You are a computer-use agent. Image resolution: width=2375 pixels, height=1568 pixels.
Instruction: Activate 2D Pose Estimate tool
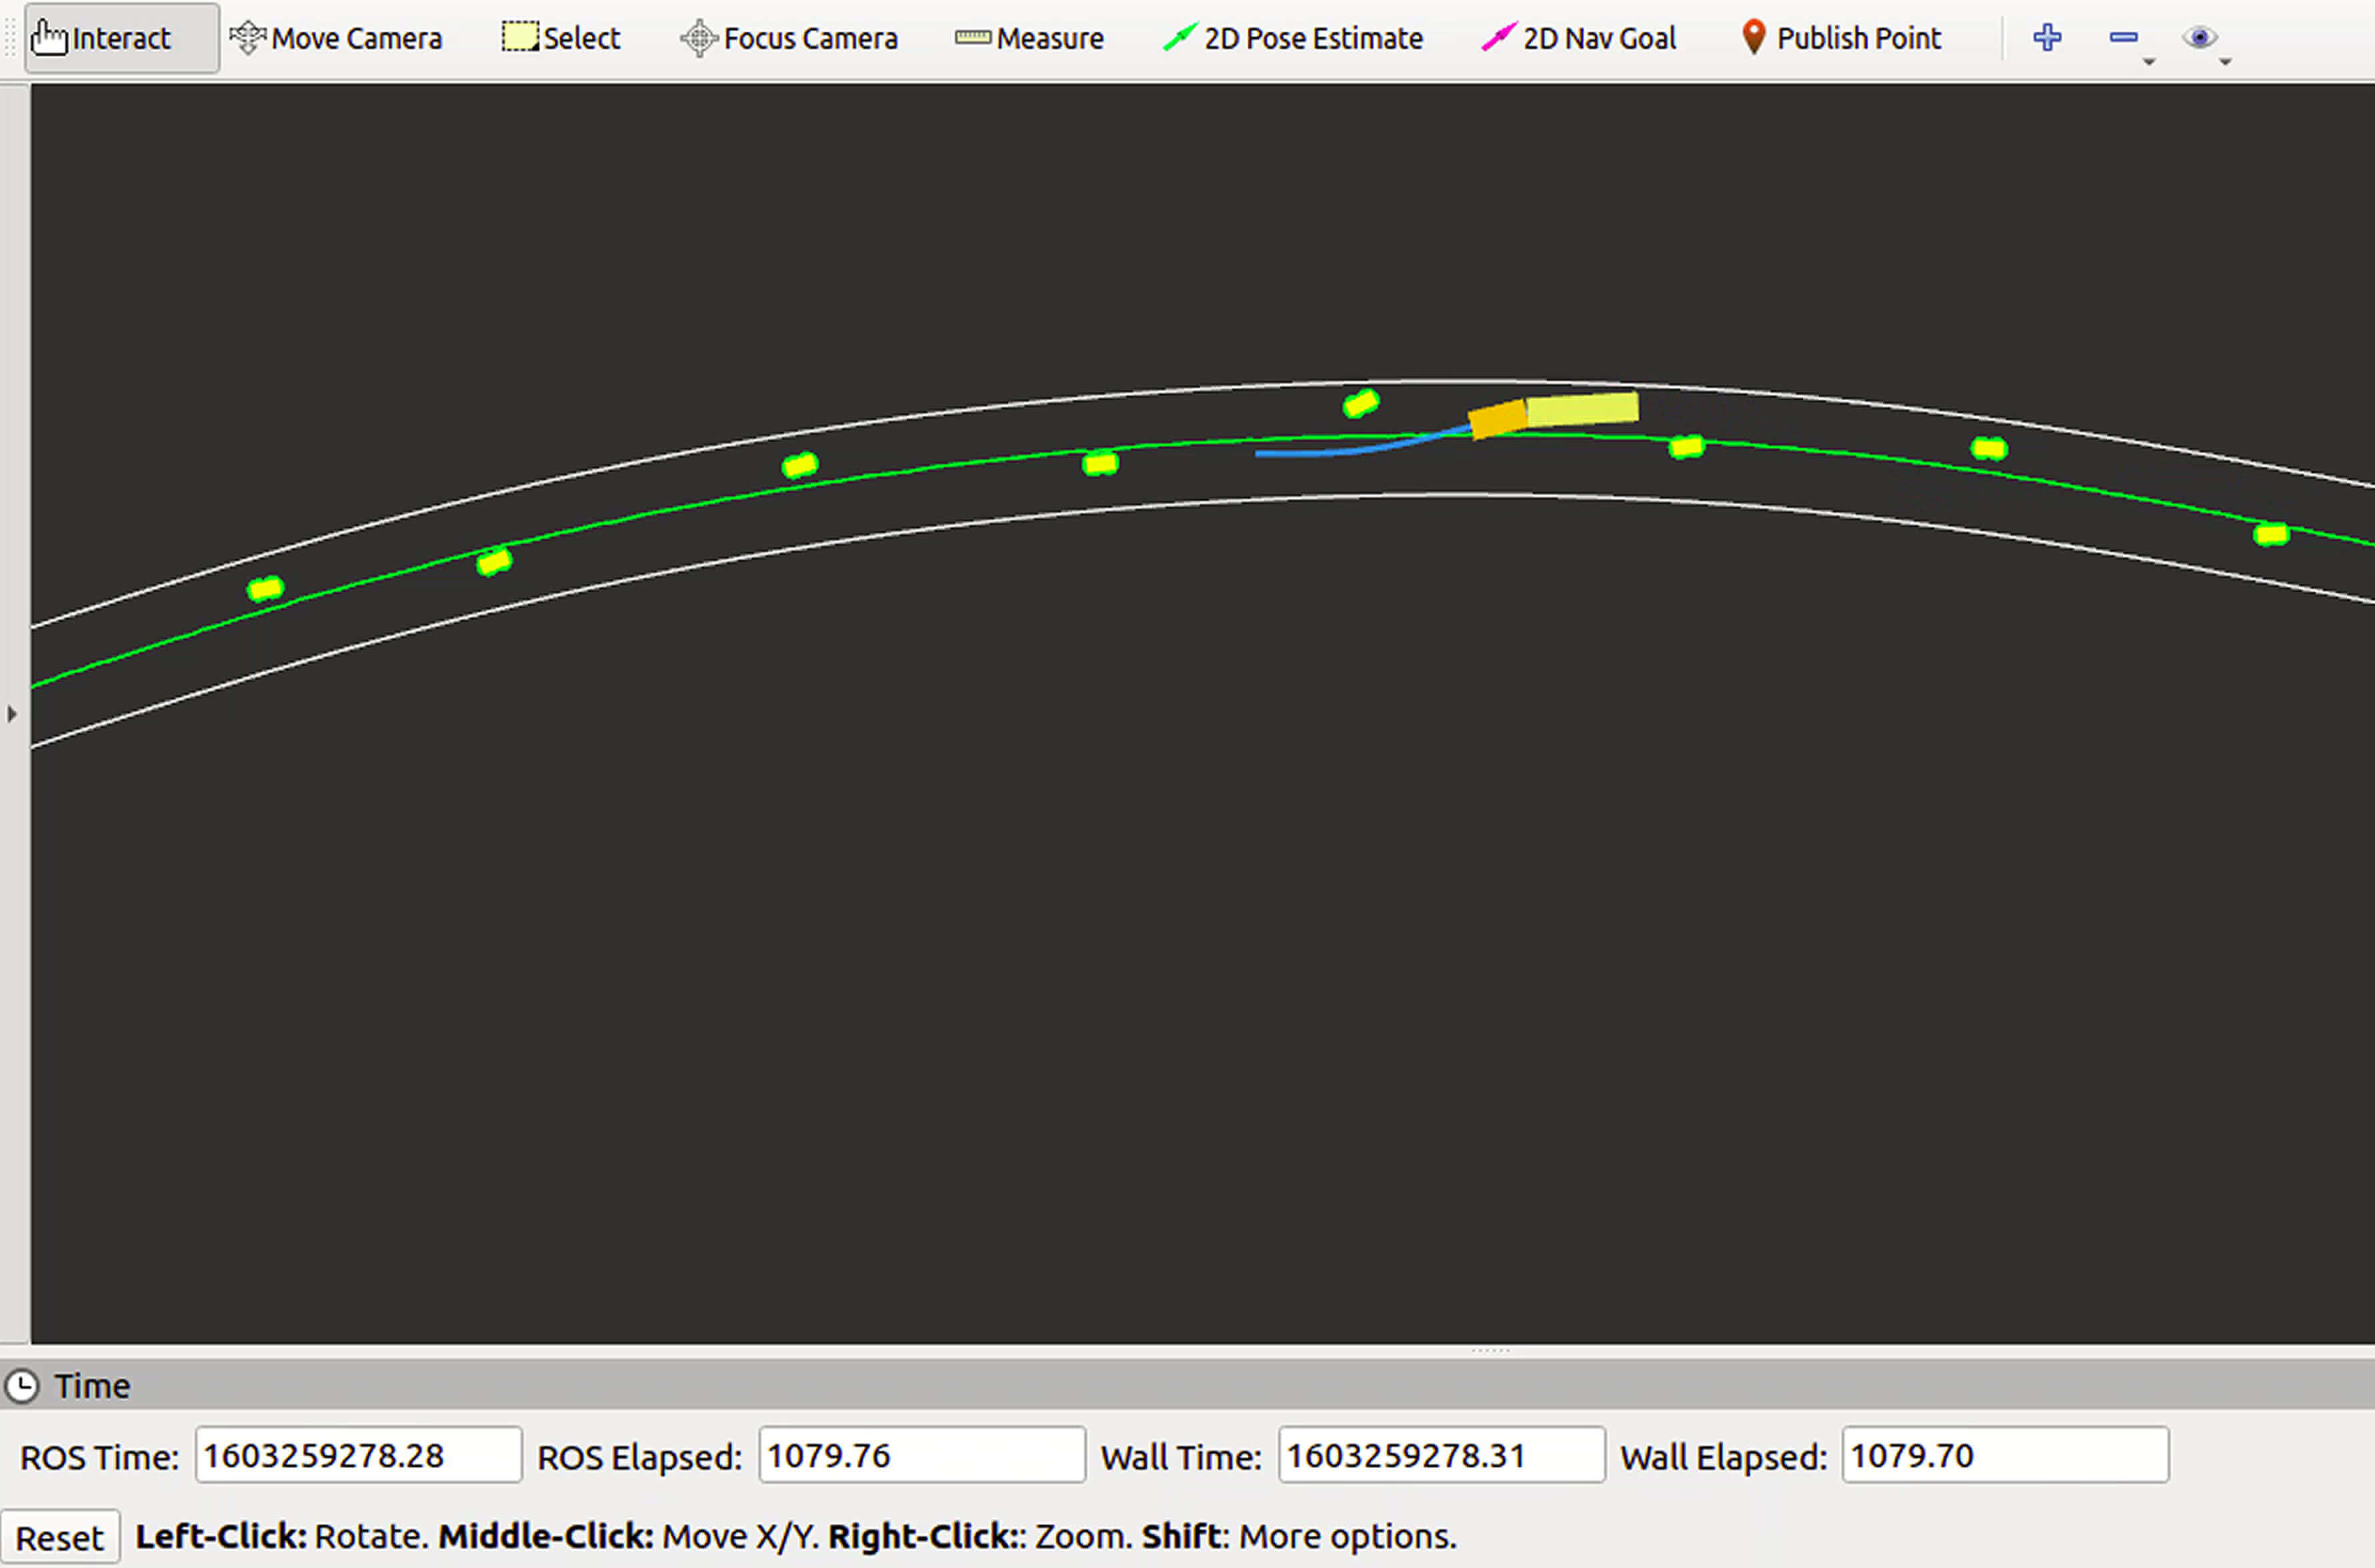point(1294,38)
